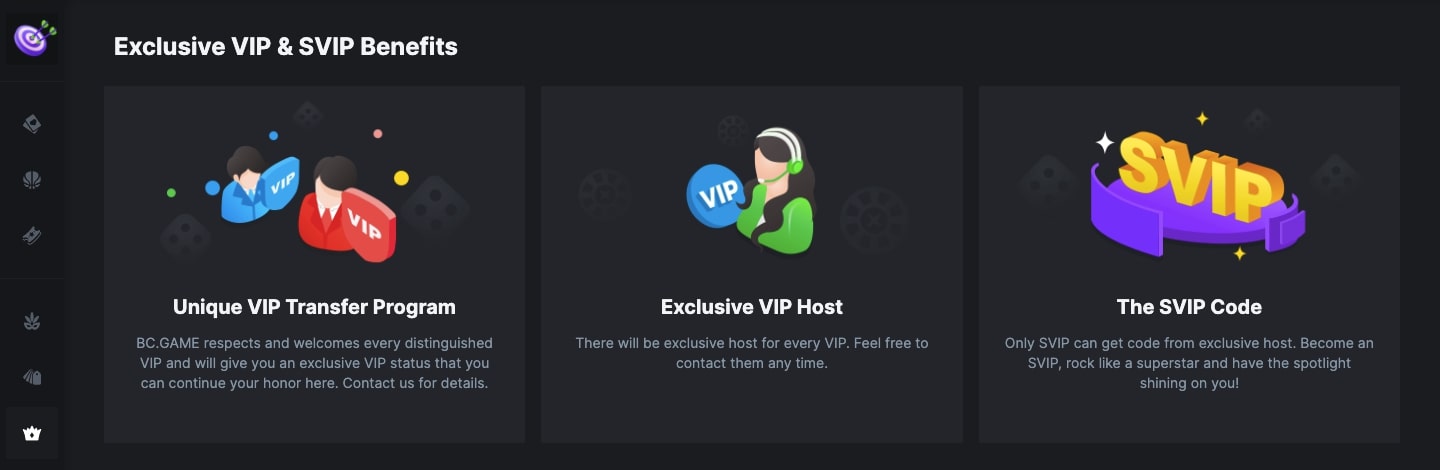Click the blue VIP badge held by host
The image size is (1441, 470).
714,195
